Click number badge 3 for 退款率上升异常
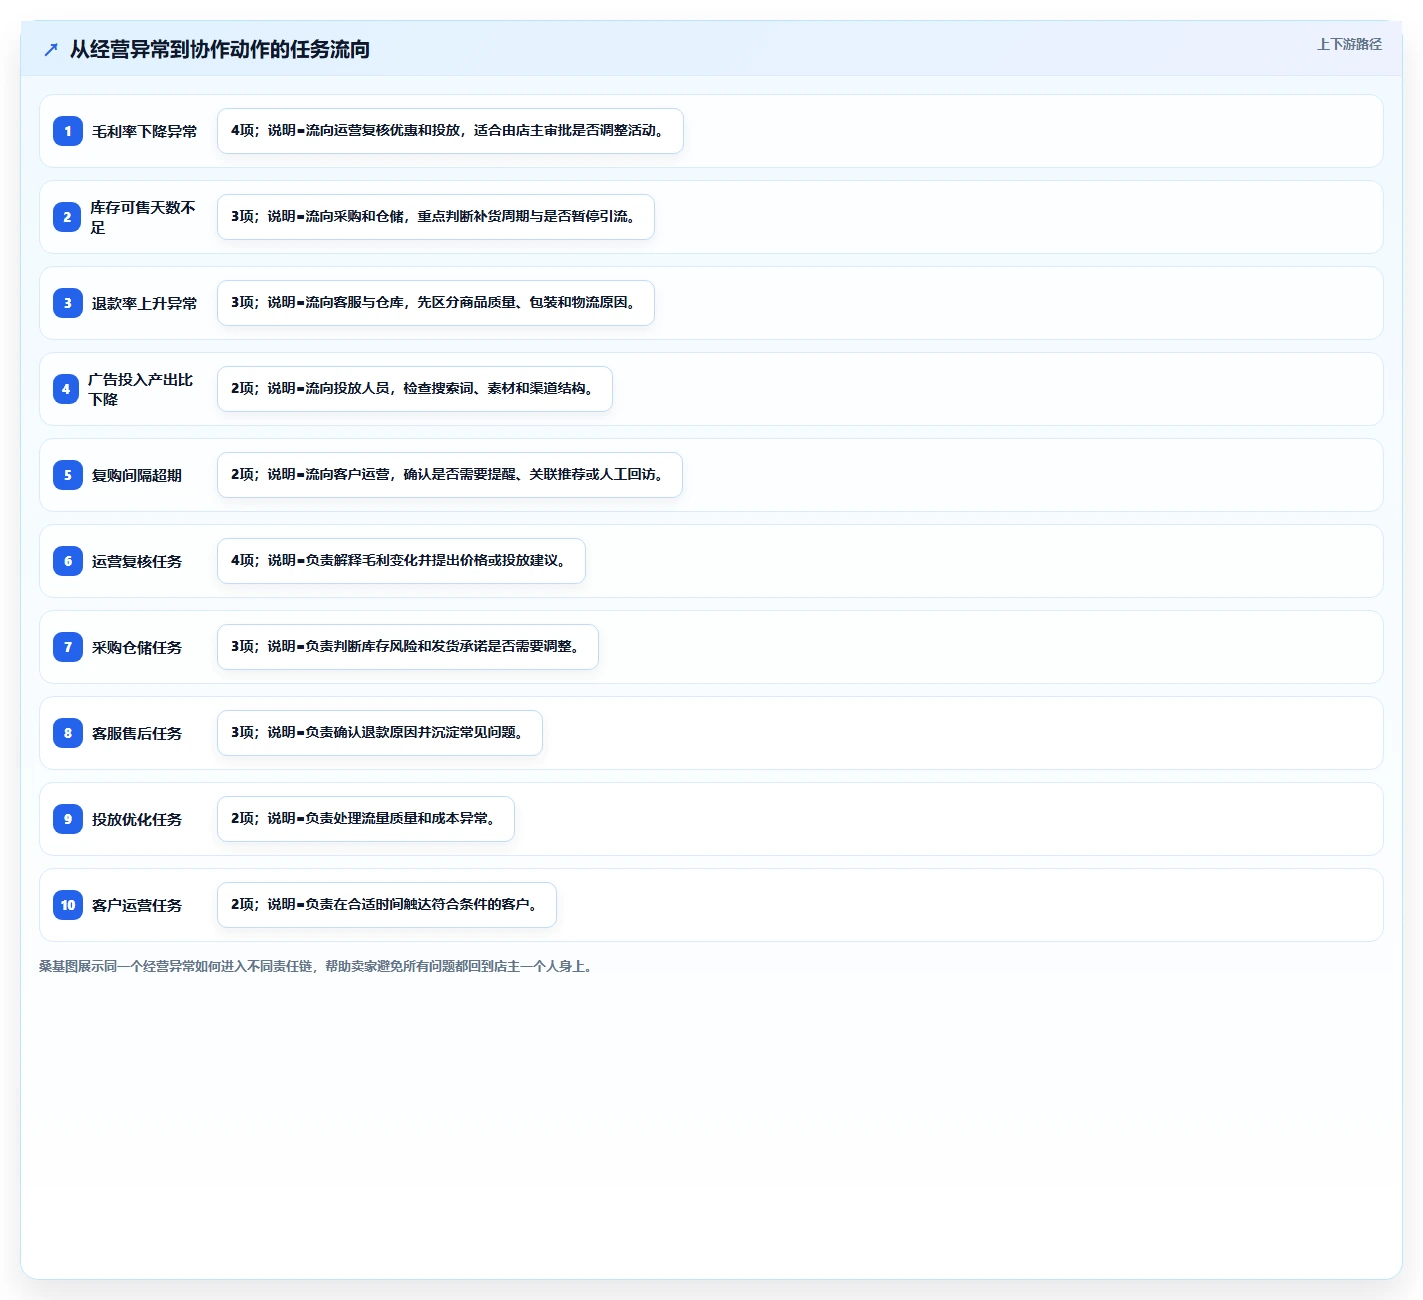1423x1300 pixels. 68,303
